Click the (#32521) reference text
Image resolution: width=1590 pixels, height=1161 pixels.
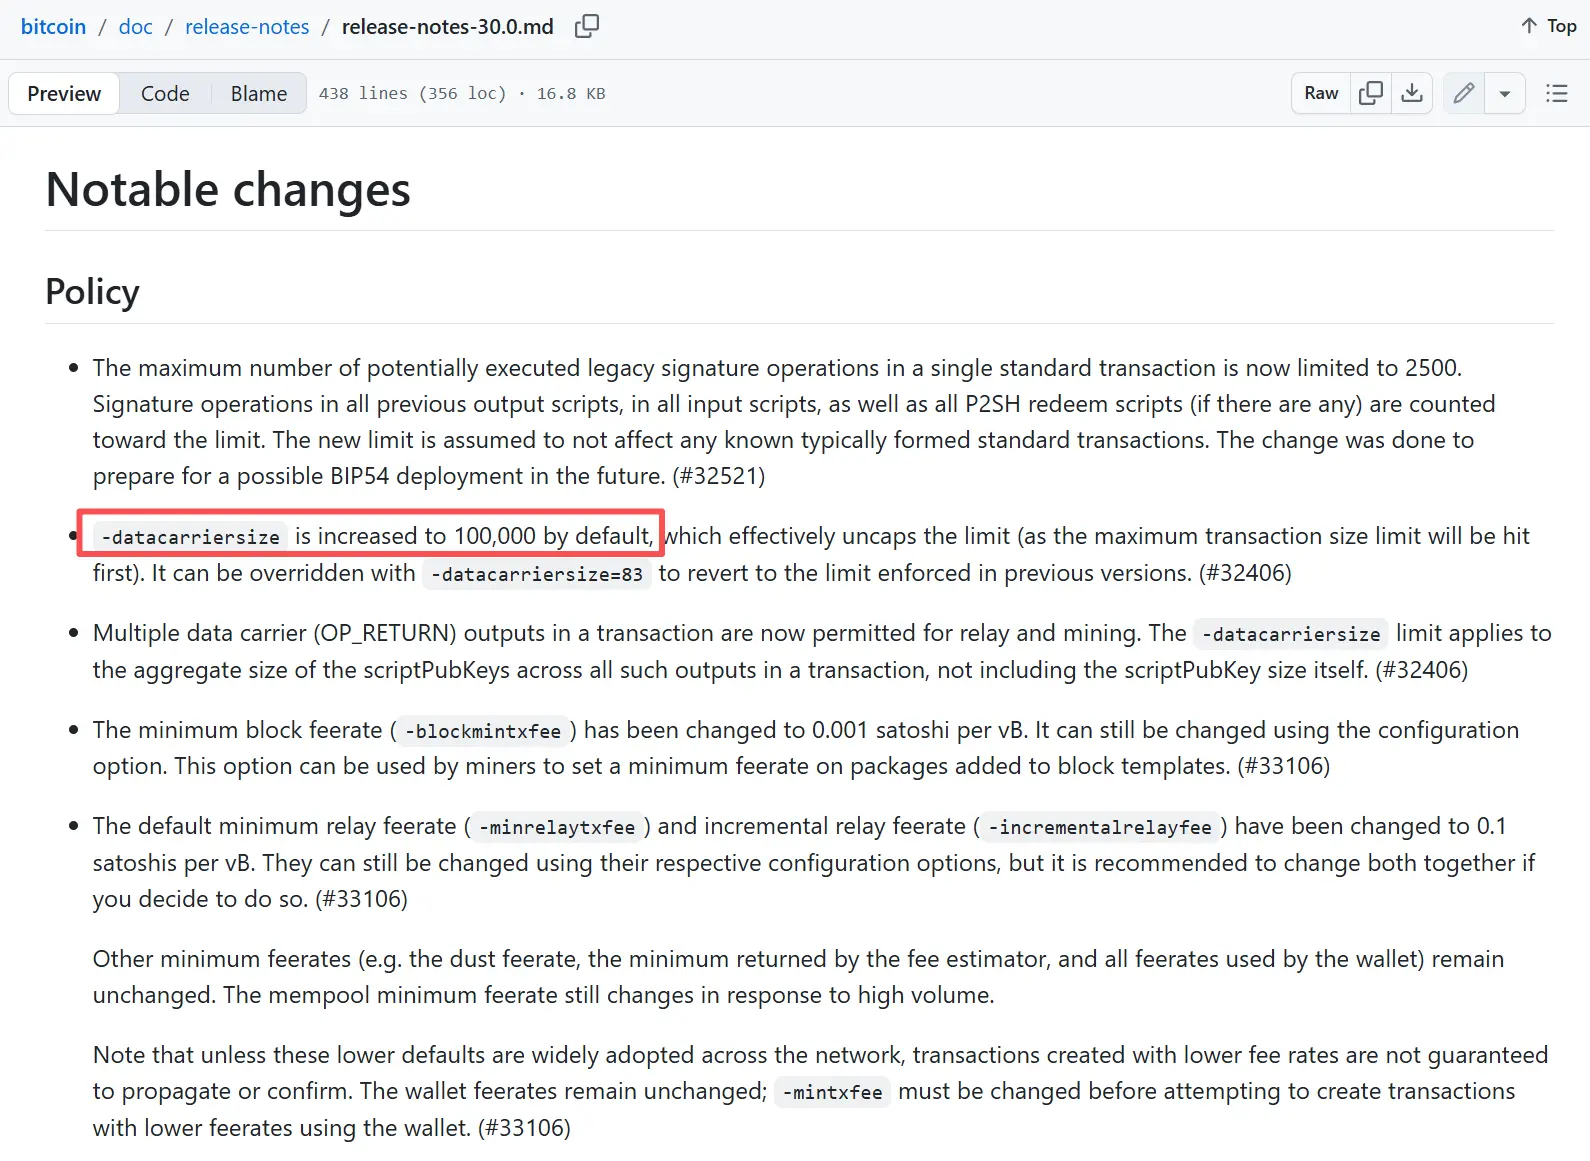coord(719,476)
